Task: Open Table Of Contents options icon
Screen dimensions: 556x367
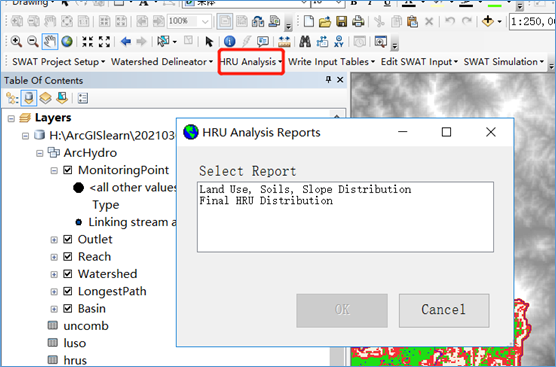Action: [x=83, y=98]
